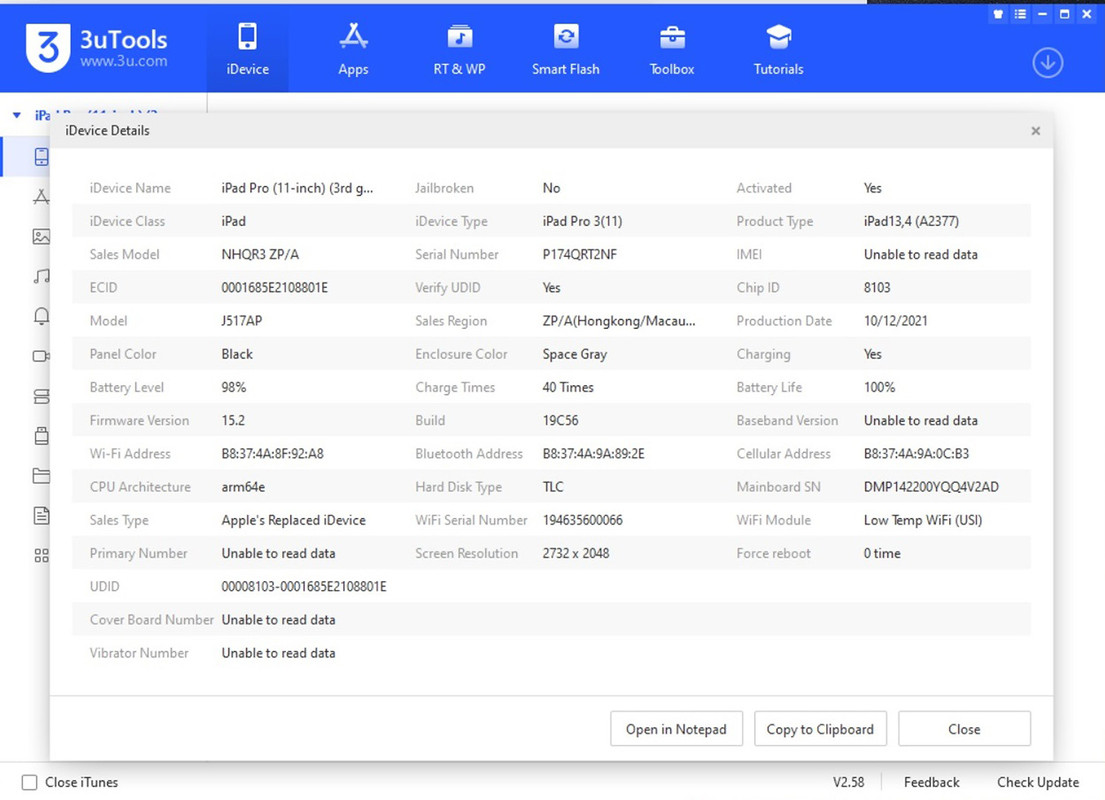
Task: Open the Apps tab
Action: click(x=353, y=49)
